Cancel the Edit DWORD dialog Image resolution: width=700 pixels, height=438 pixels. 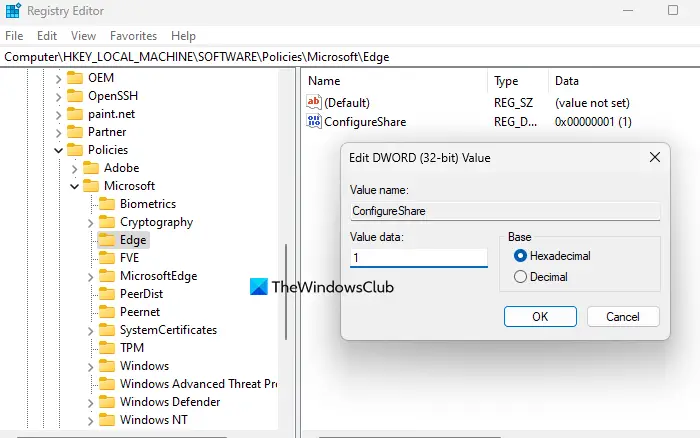point(623,317)
